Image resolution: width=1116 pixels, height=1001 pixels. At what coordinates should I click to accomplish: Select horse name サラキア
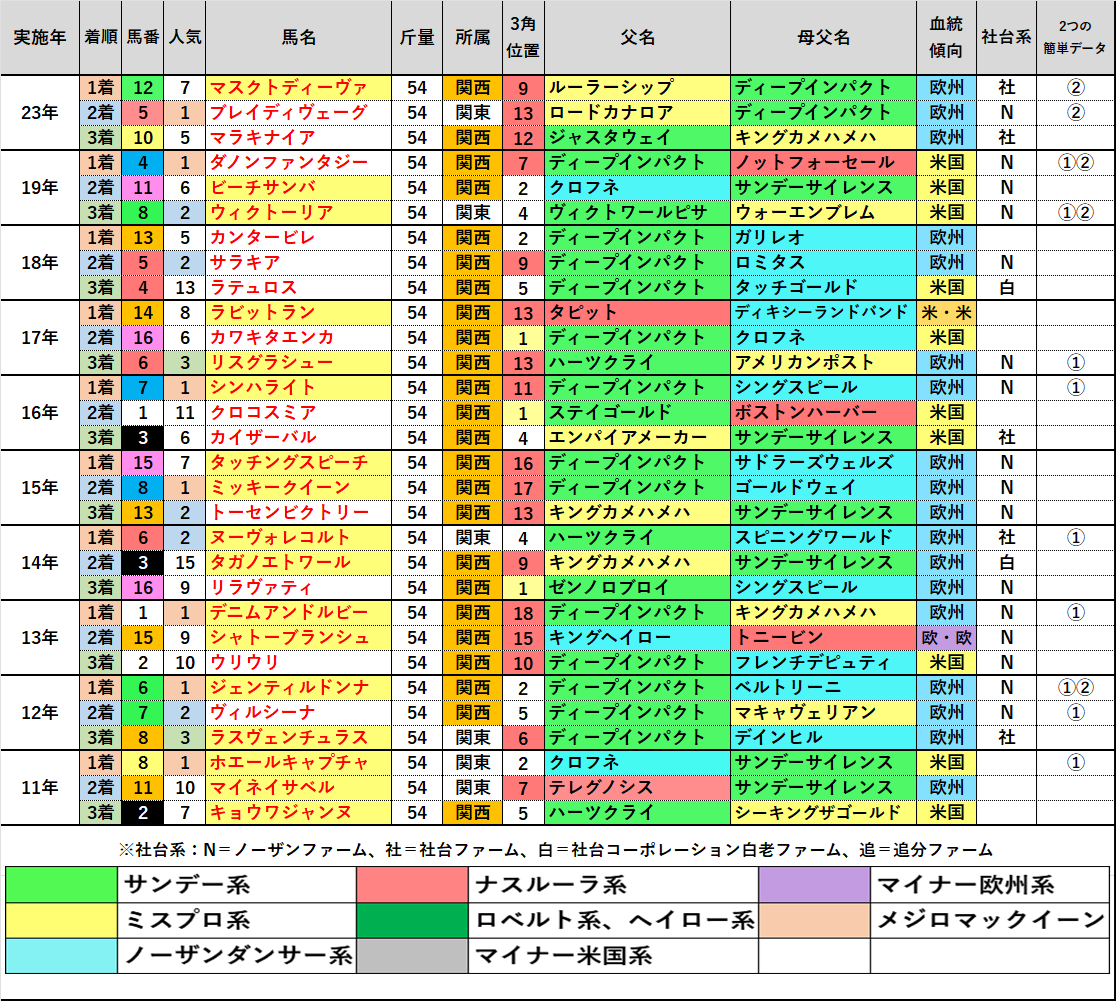click(298, 263)
